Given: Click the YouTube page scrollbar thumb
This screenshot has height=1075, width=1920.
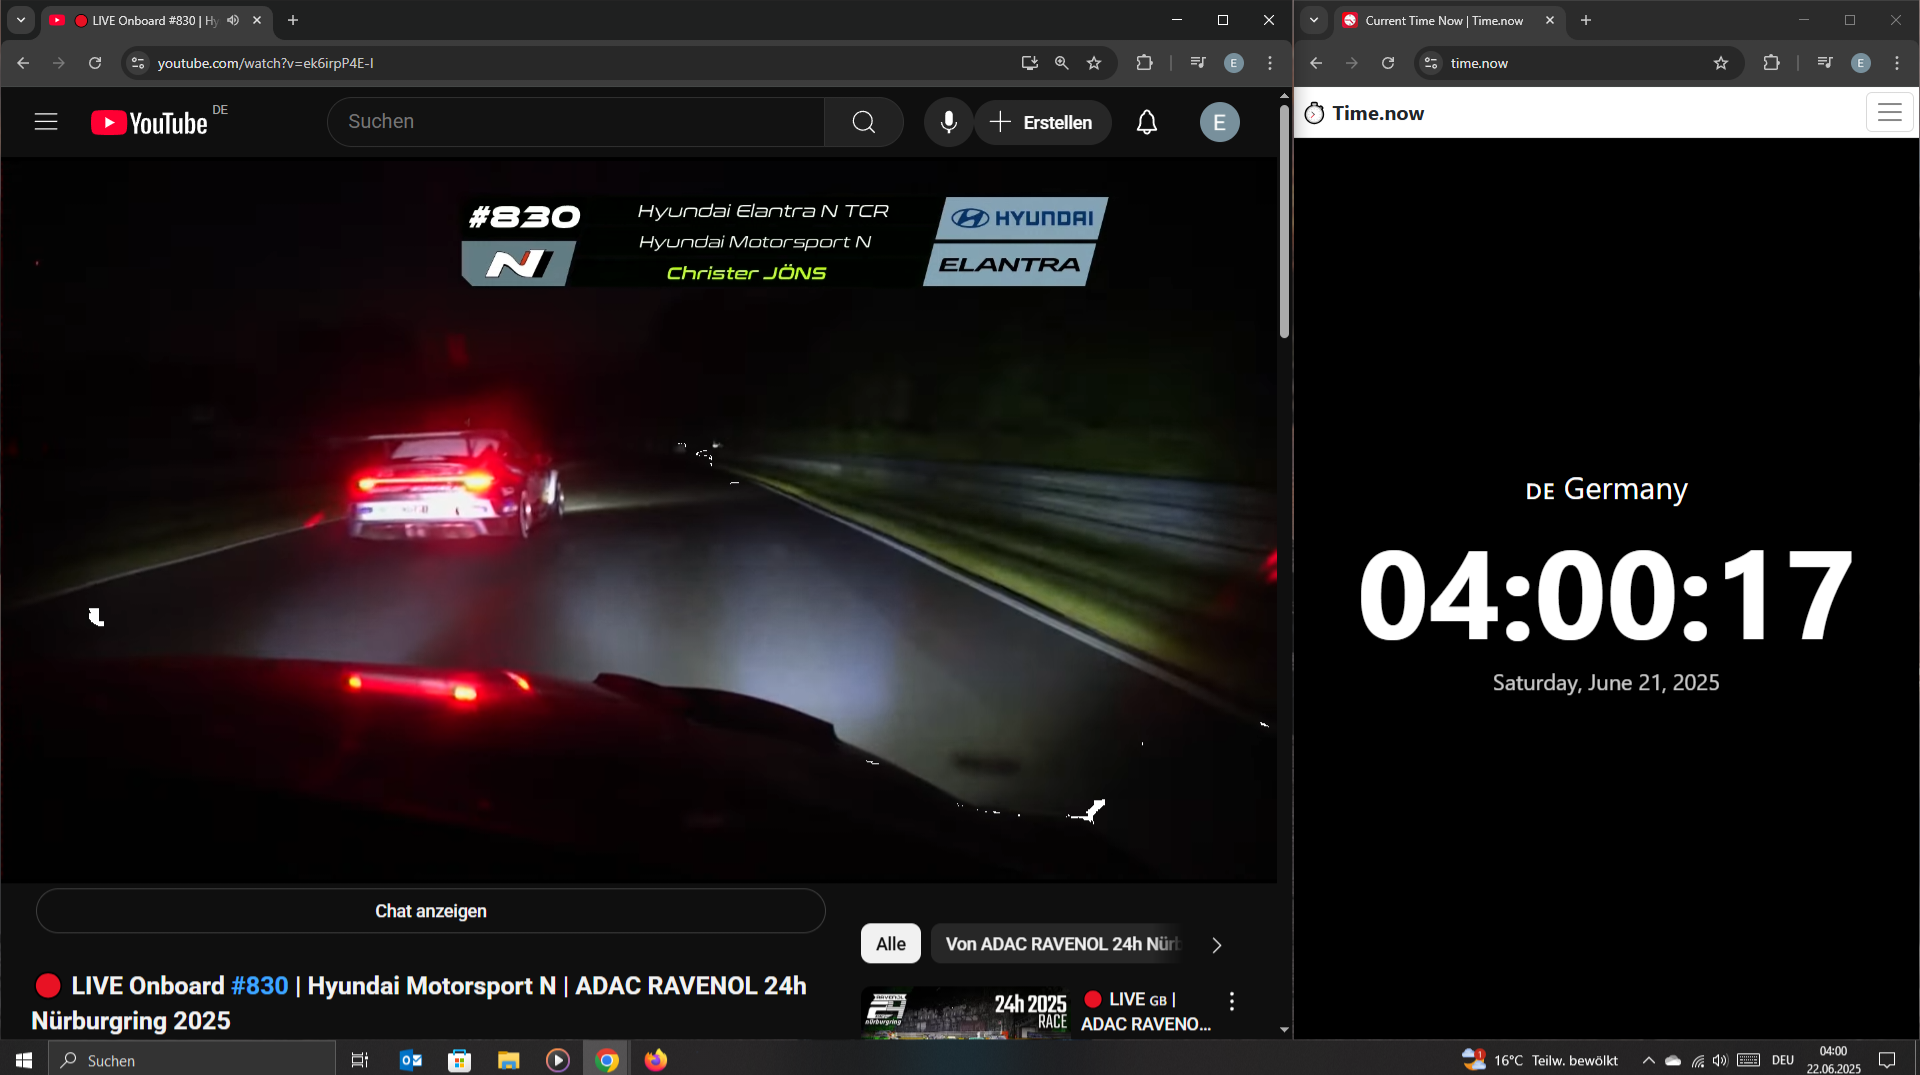Looking at the screenshot, I should pos(1284,220).
